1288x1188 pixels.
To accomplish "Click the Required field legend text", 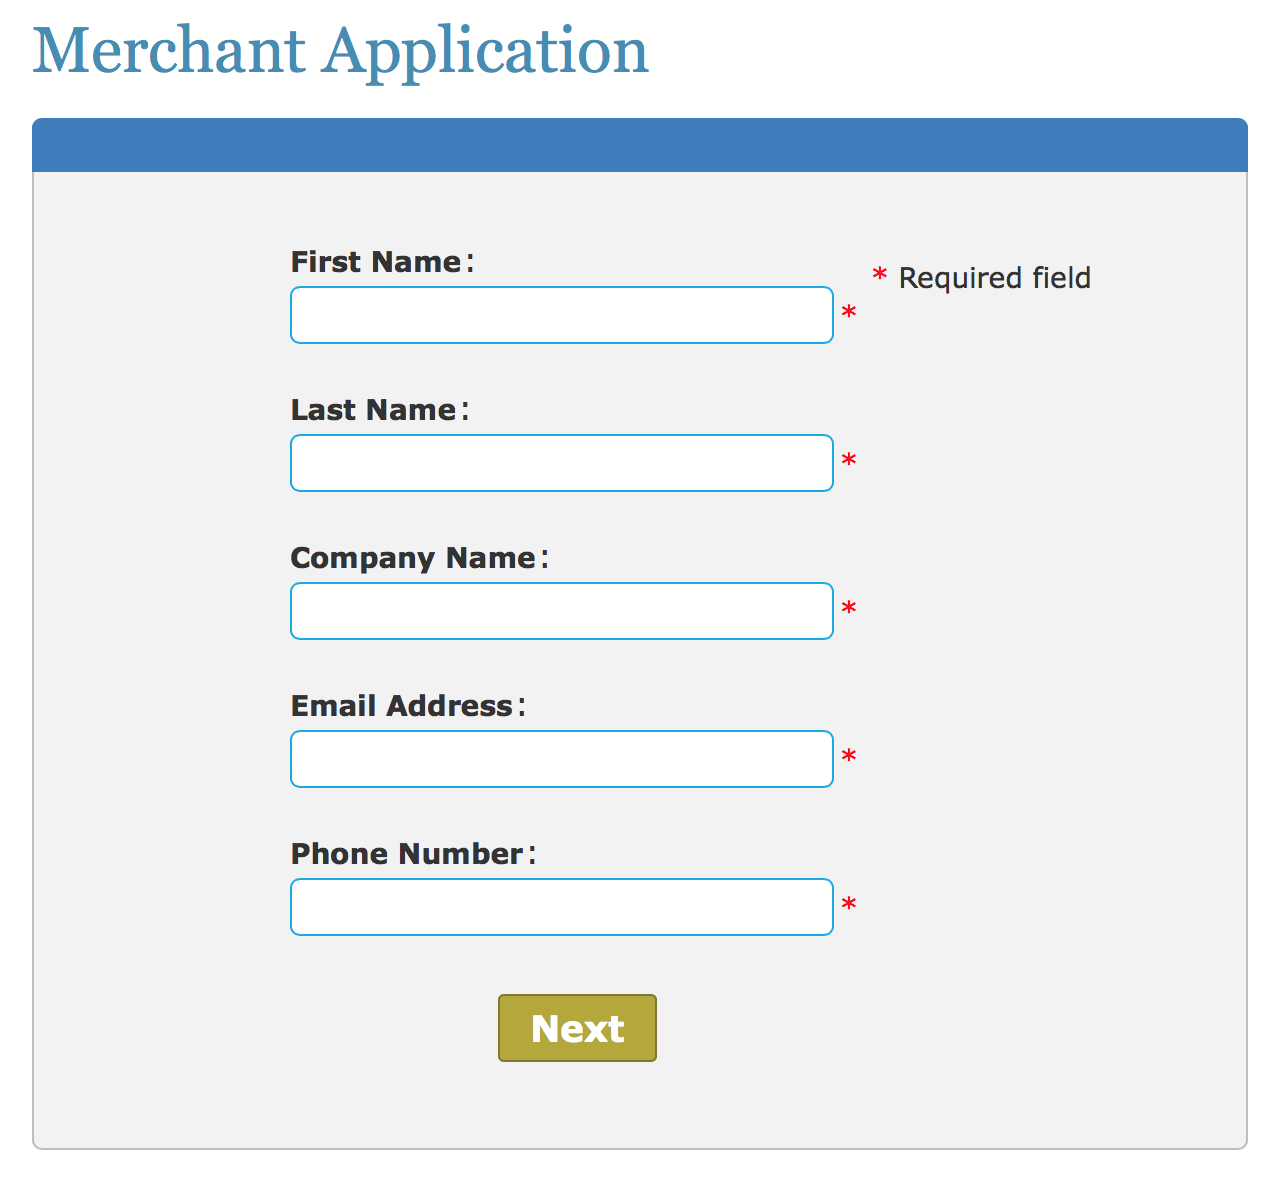I will pos(994,278).
